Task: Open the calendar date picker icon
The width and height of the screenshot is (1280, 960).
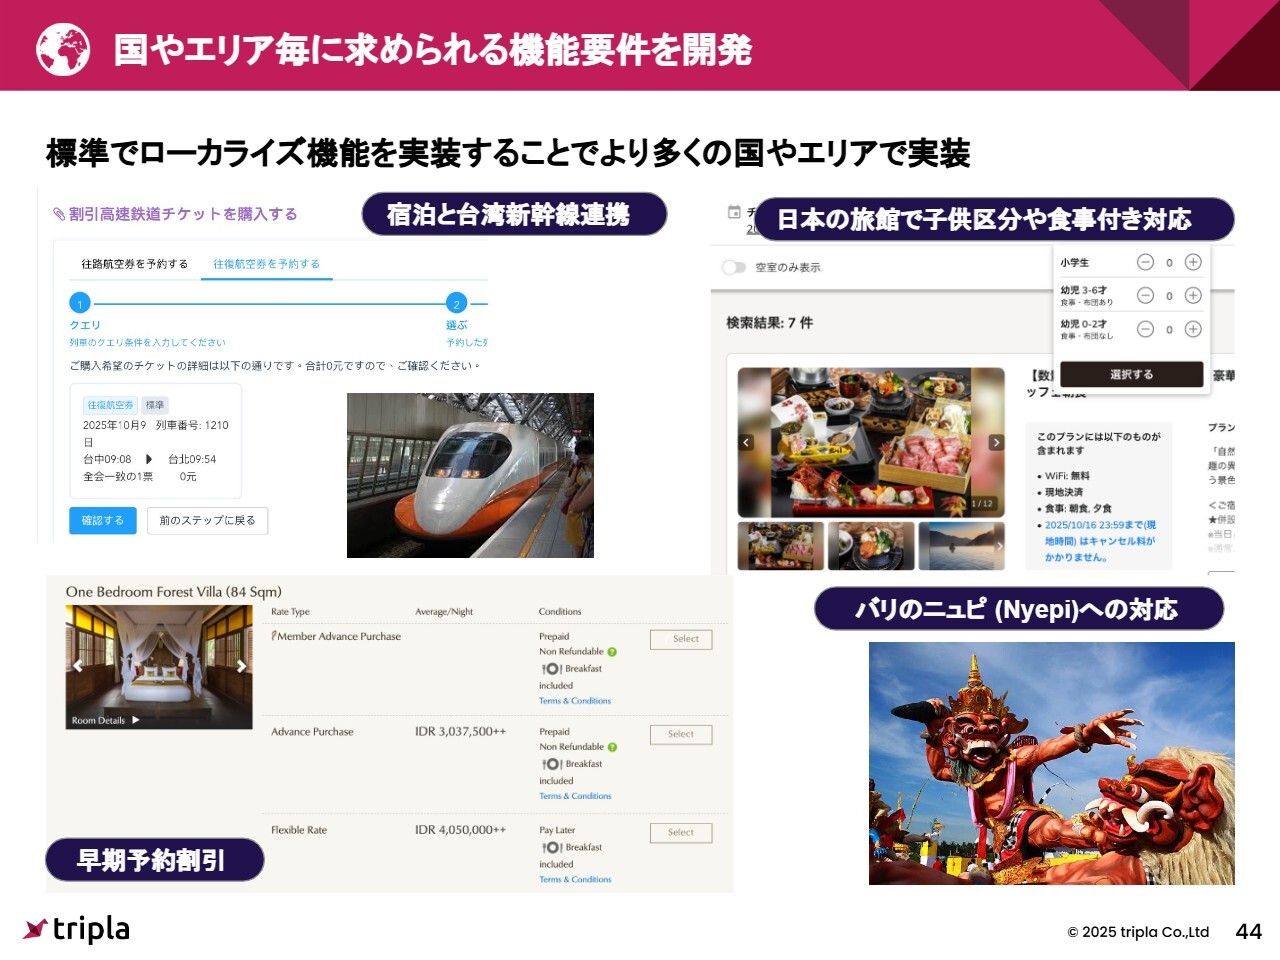Action: (x=734, y=212)
